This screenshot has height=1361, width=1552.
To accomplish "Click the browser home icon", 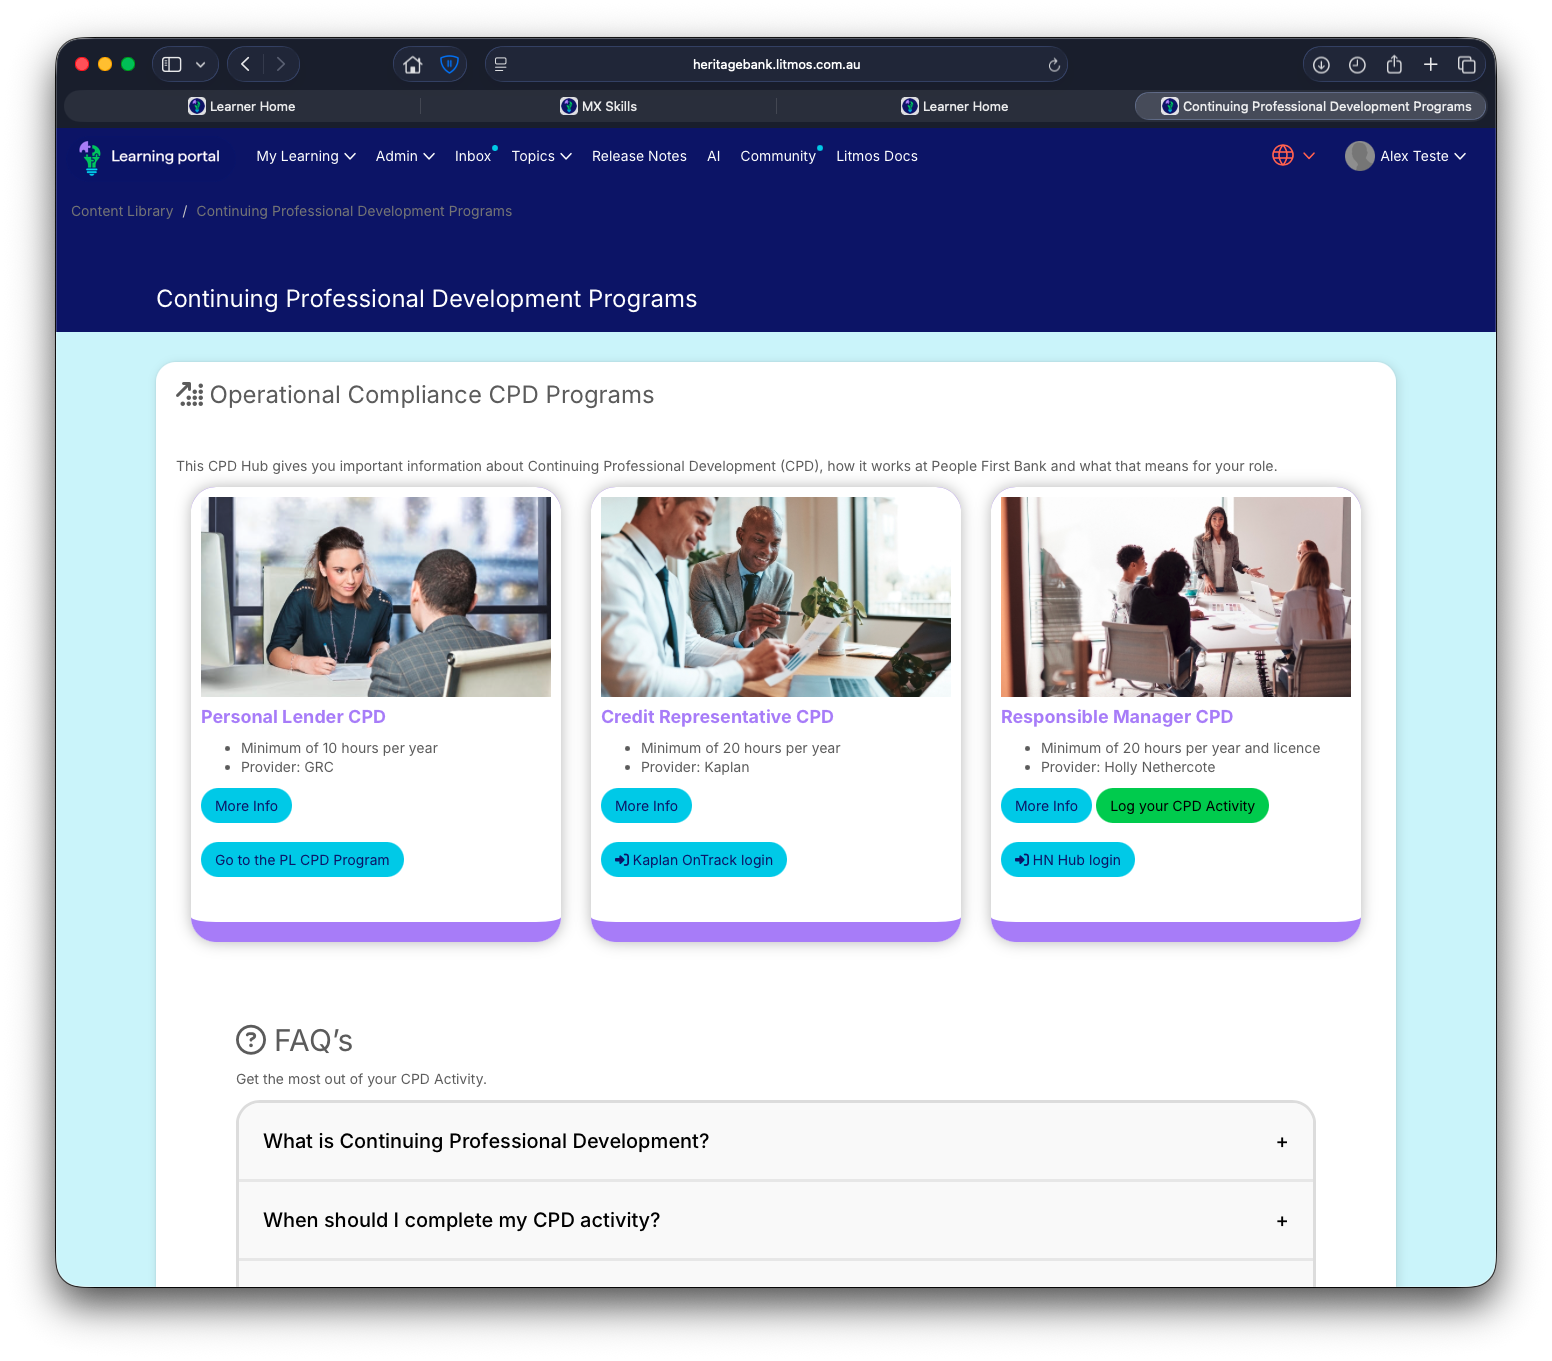I will tap(412, 63).
